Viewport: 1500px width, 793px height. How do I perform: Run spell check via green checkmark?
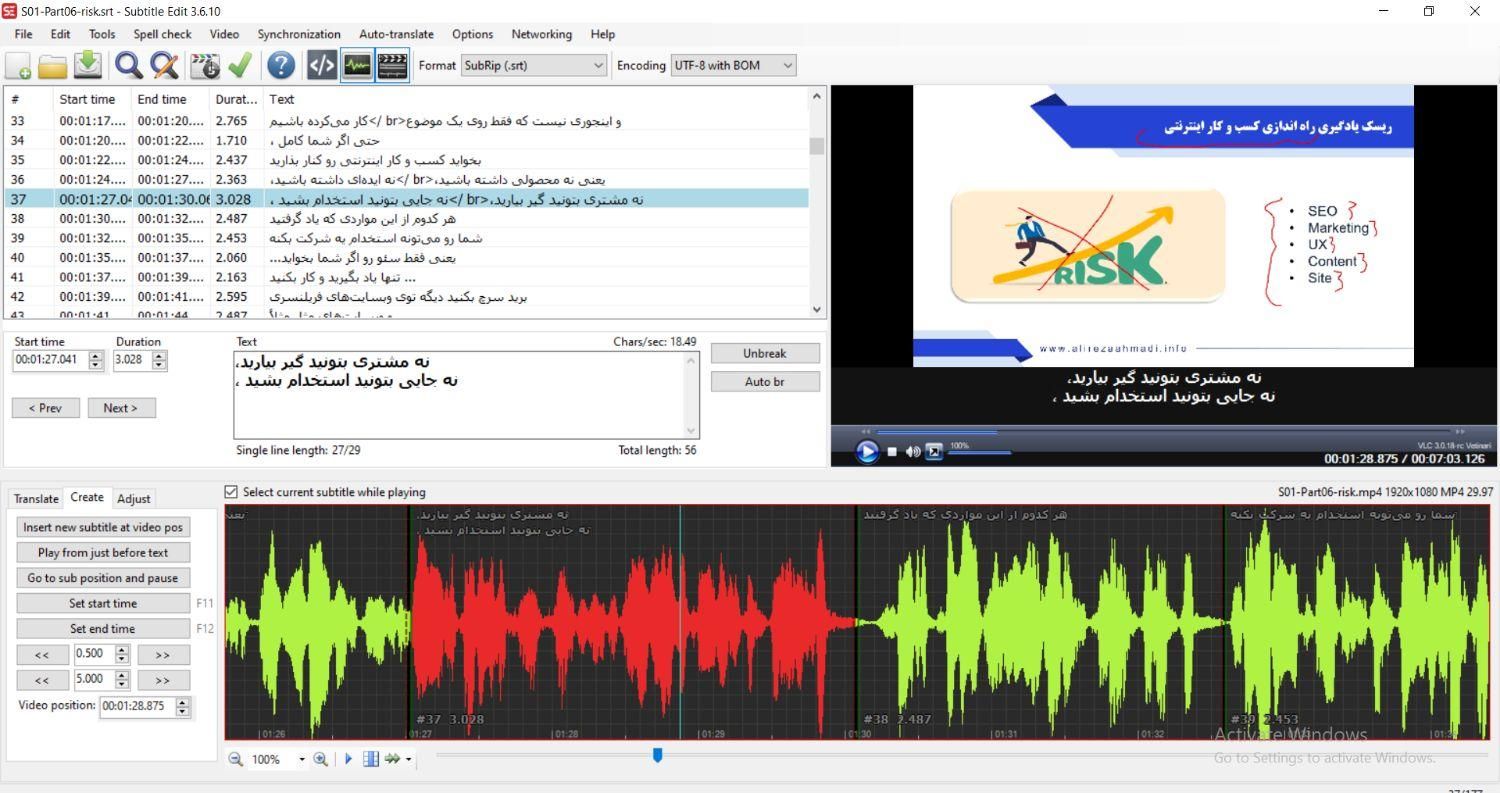coord(240,66)
